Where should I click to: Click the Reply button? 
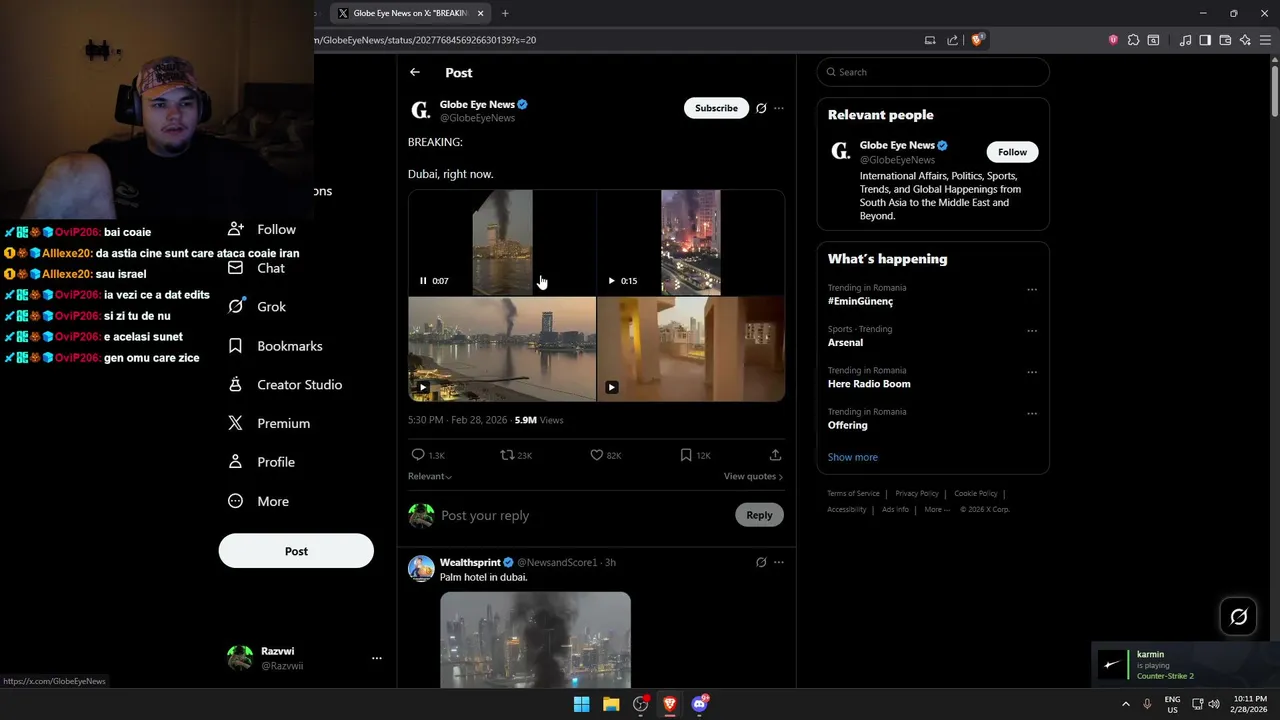click(759, 515)
